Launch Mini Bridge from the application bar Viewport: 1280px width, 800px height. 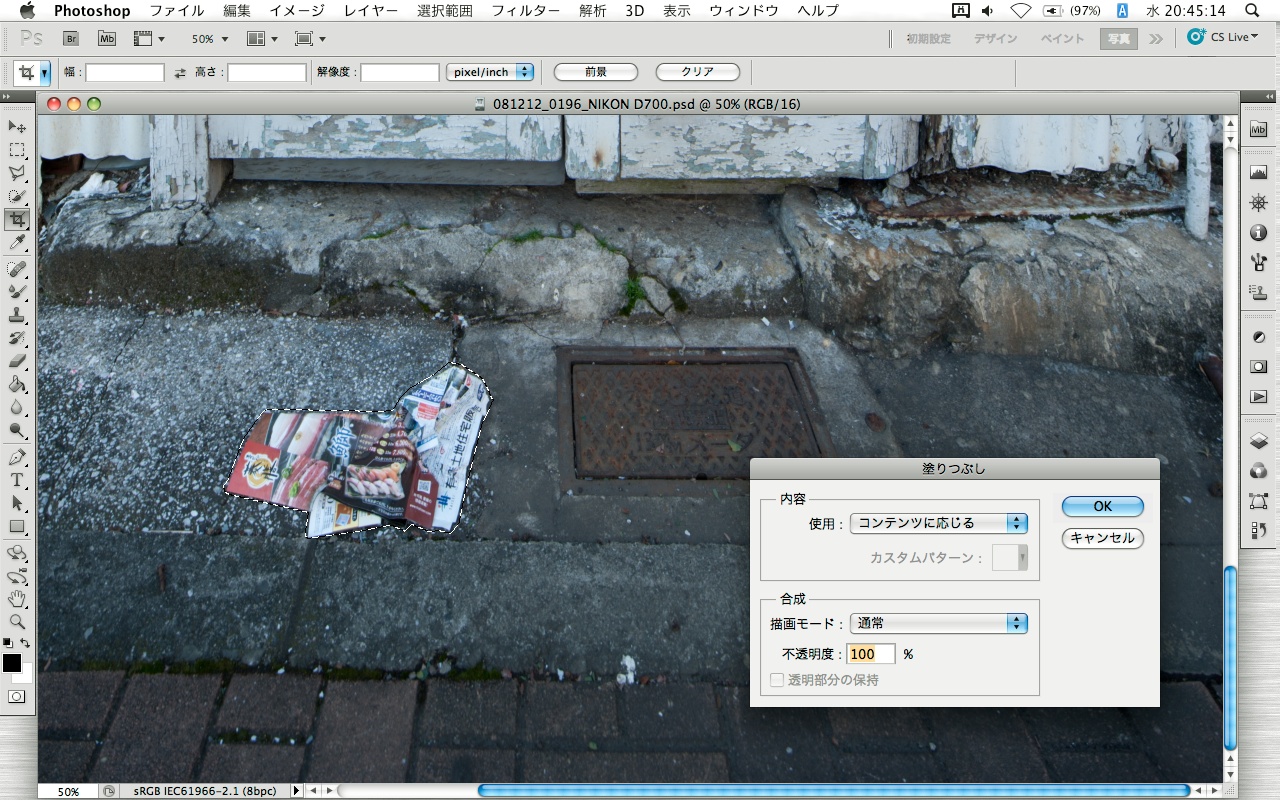107,39
